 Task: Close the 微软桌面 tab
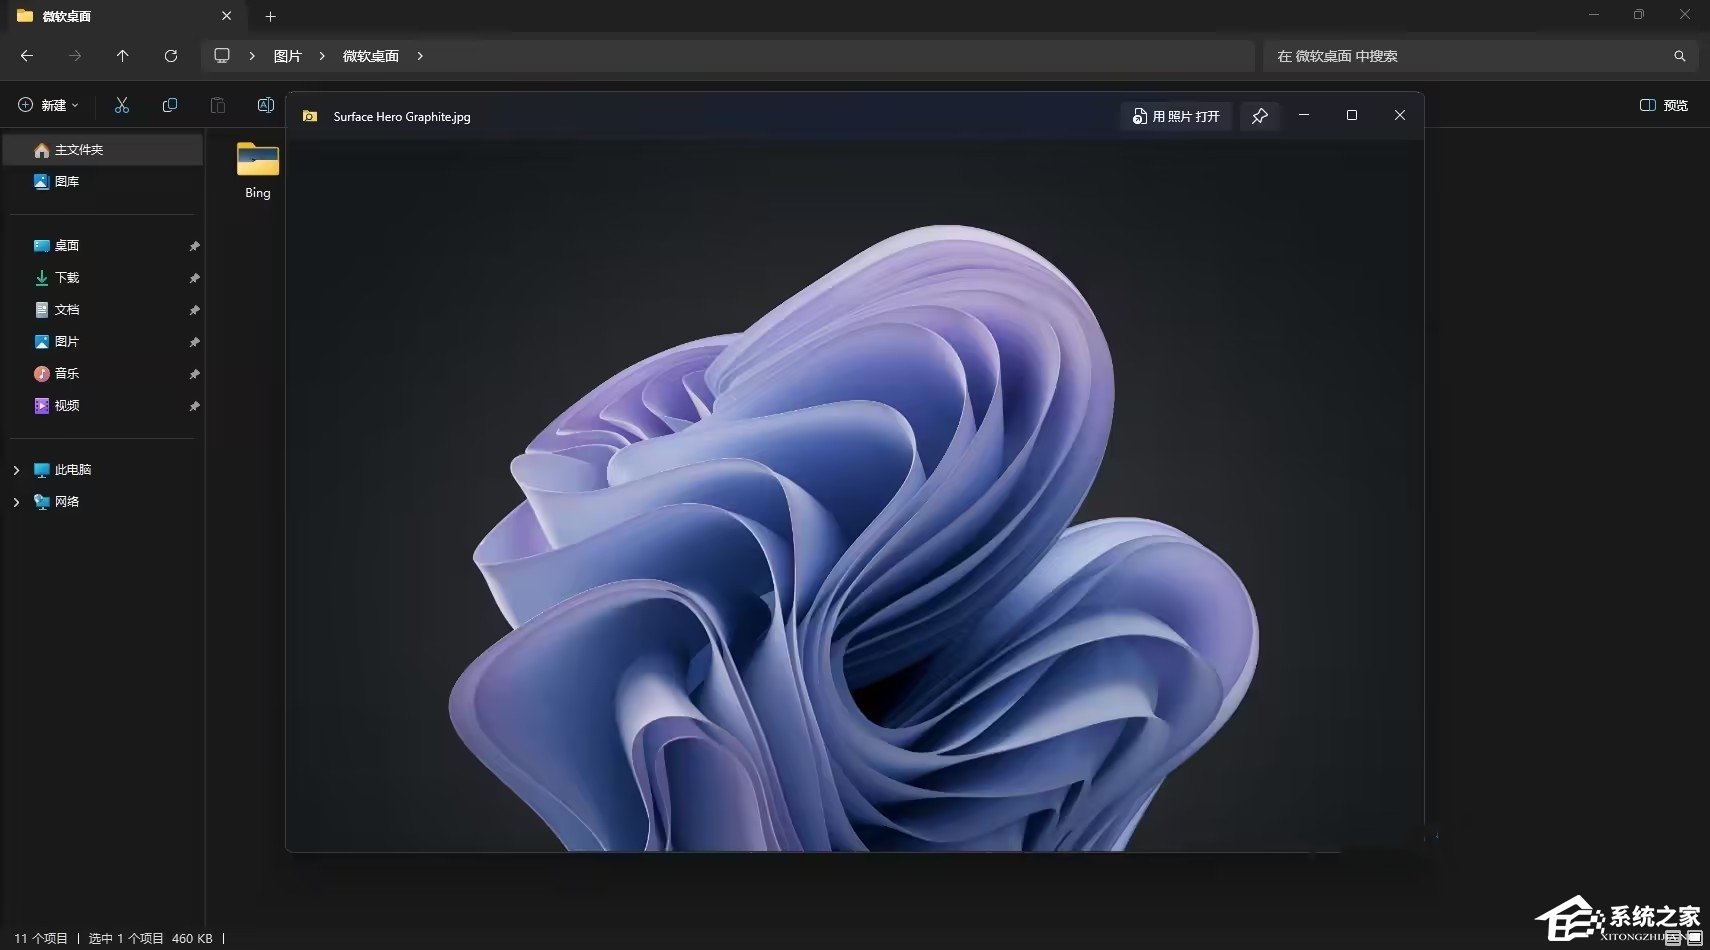[227, 16]
